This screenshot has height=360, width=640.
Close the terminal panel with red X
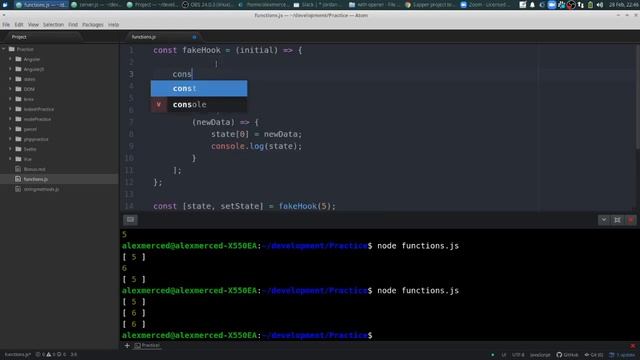click(x=631, y=220)
